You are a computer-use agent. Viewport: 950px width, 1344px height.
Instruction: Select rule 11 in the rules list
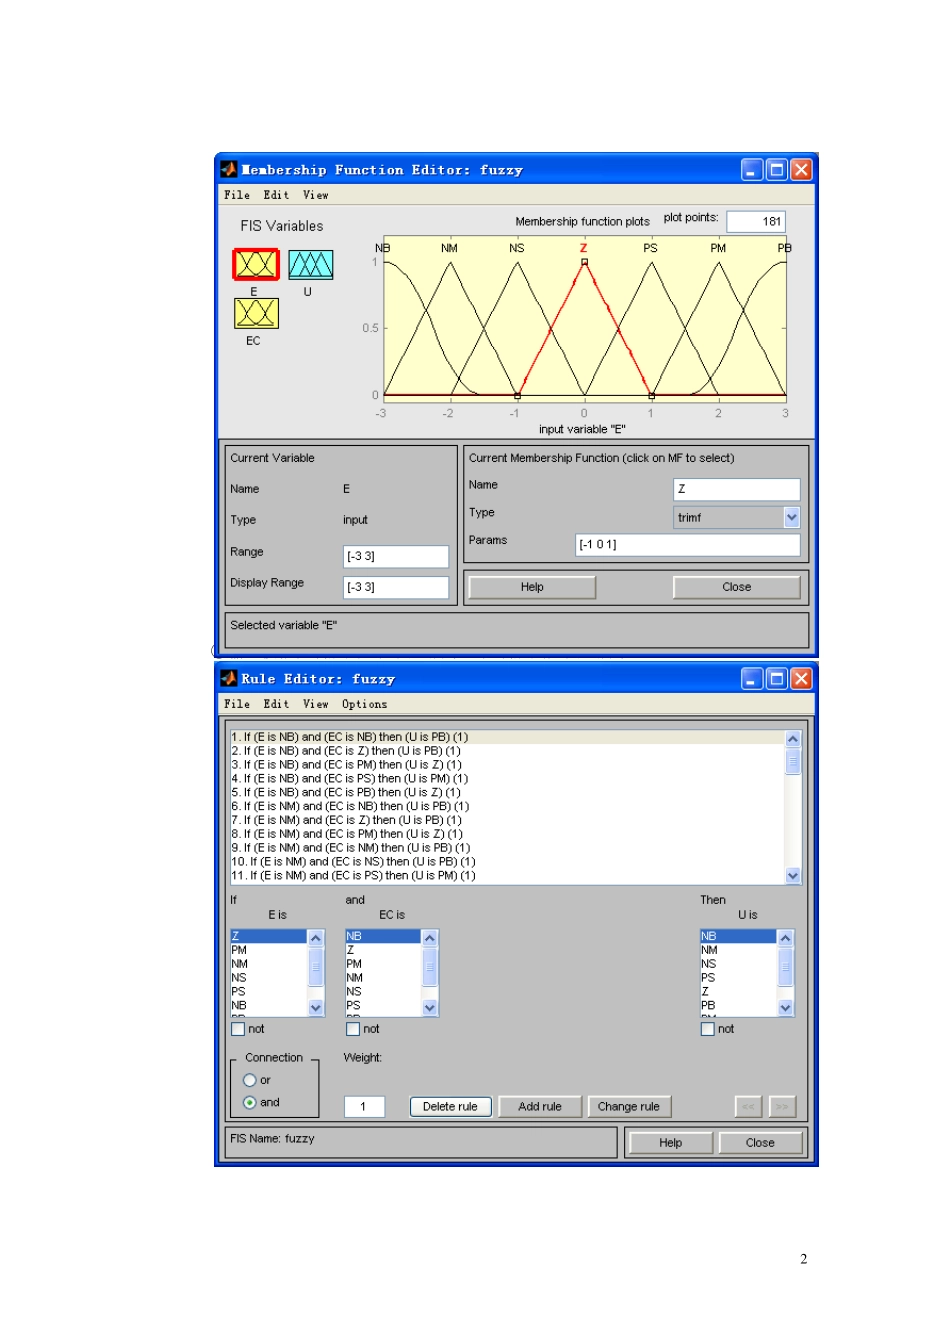coord(508,876)
